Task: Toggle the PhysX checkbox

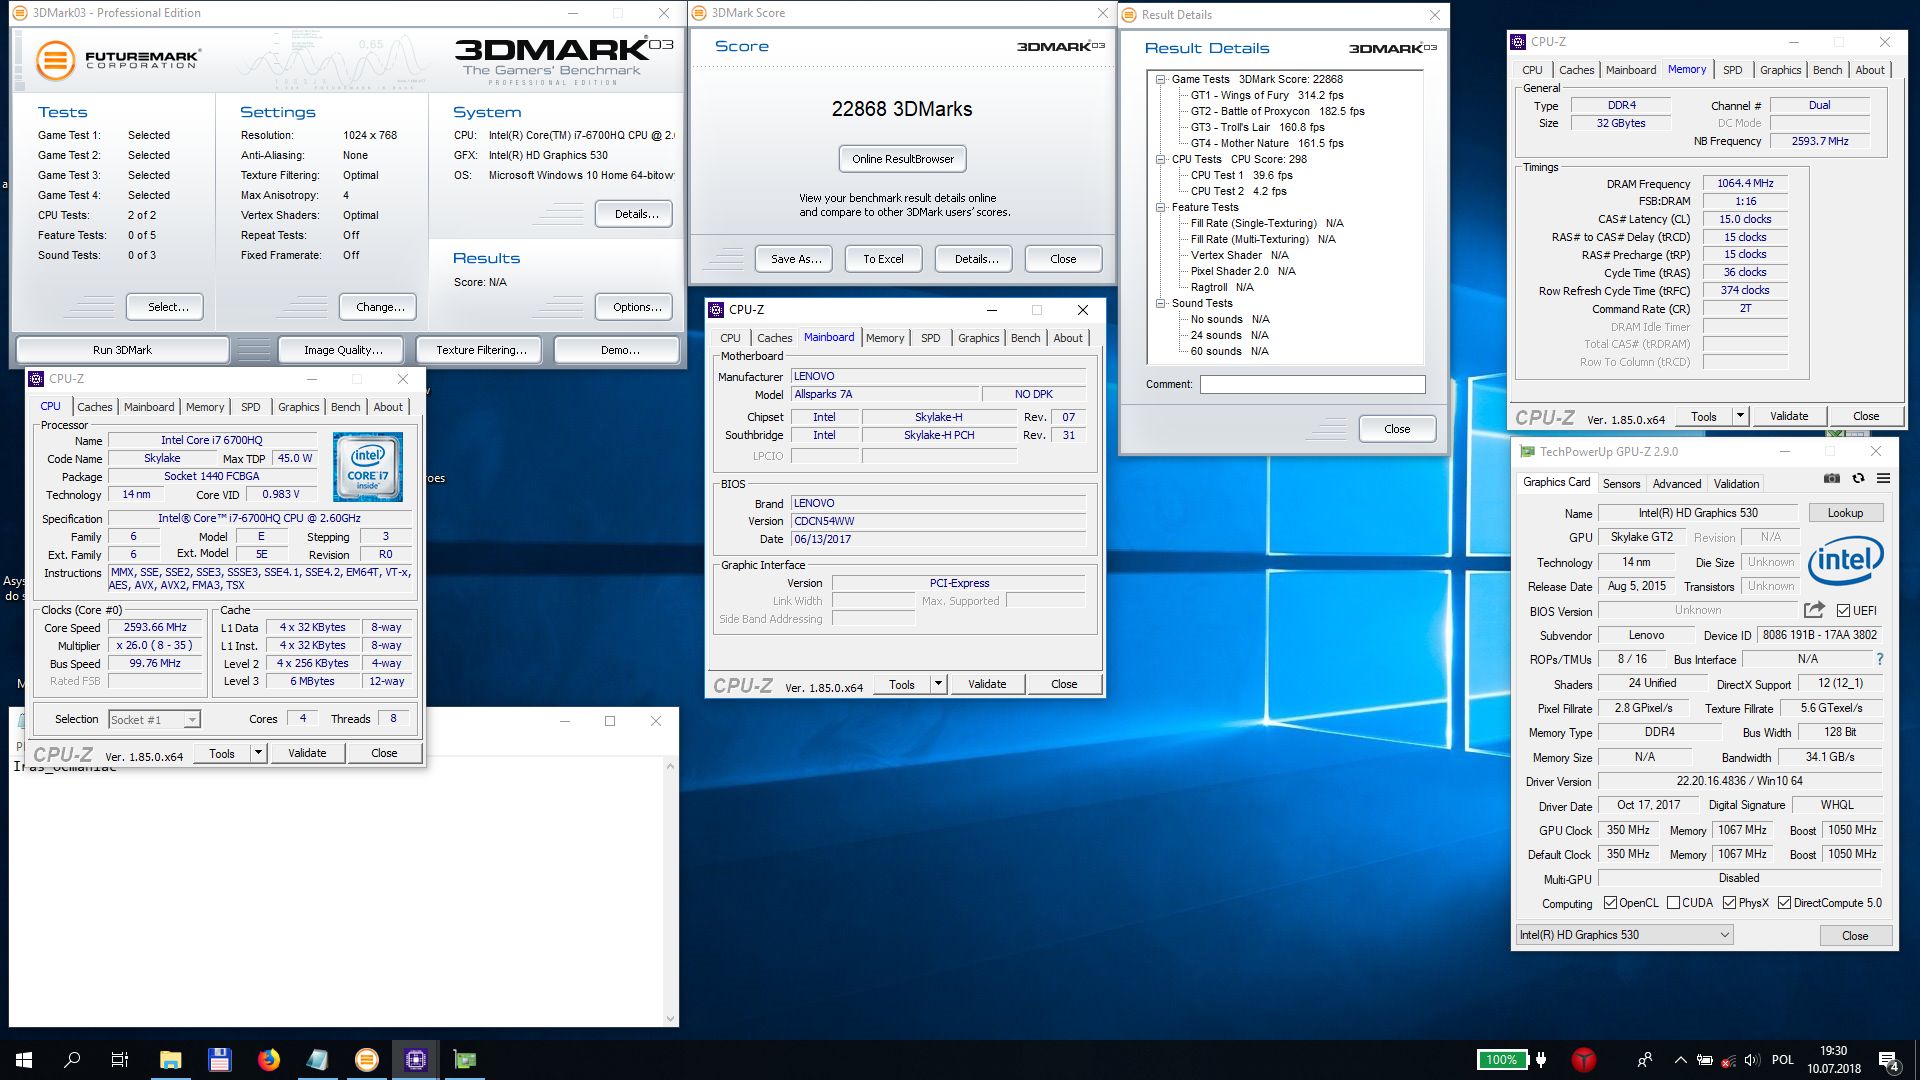Action: pos(1729,903)
